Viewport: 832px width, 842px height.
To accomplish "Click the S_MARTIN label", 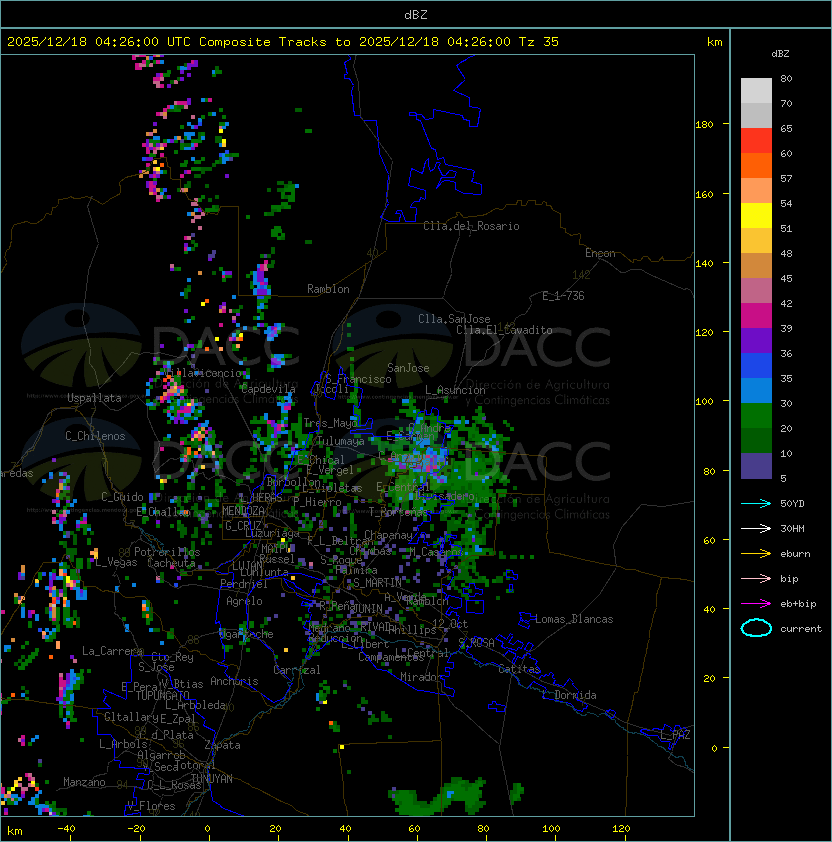I will click(x=377, y=583).
